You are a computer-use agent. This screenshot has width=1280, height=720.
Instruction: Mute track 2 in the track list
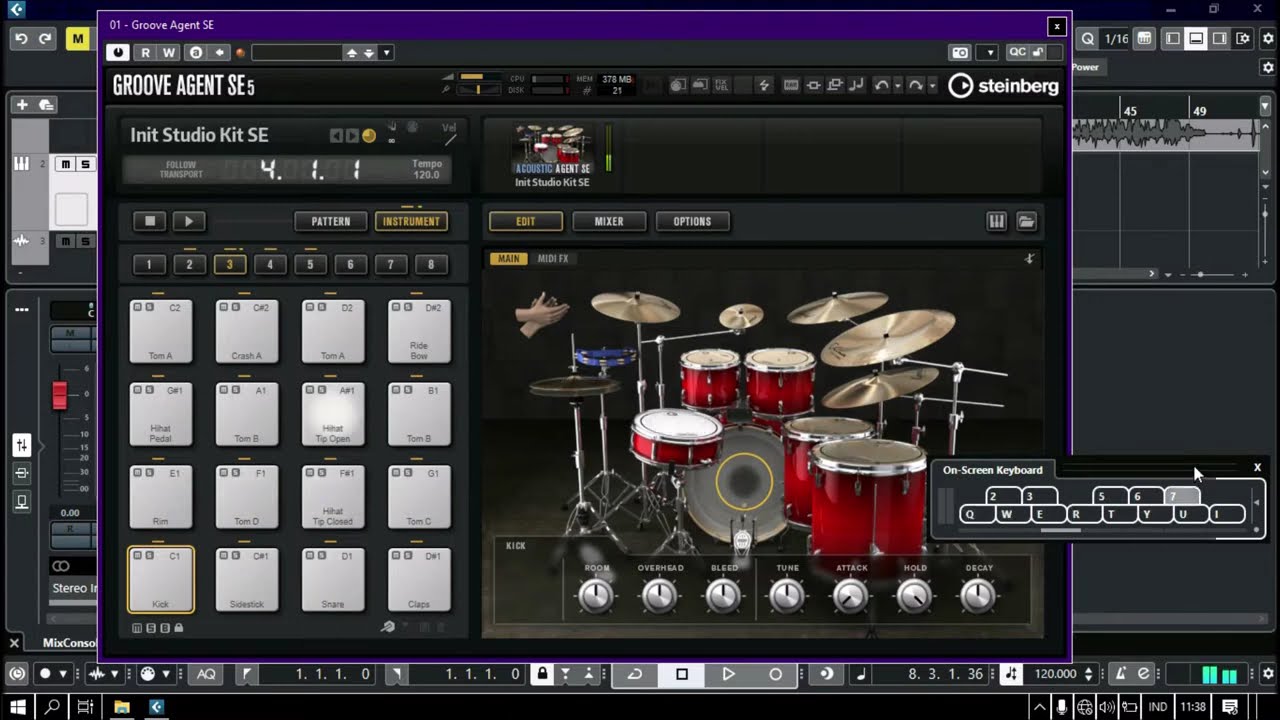[67, 164]
